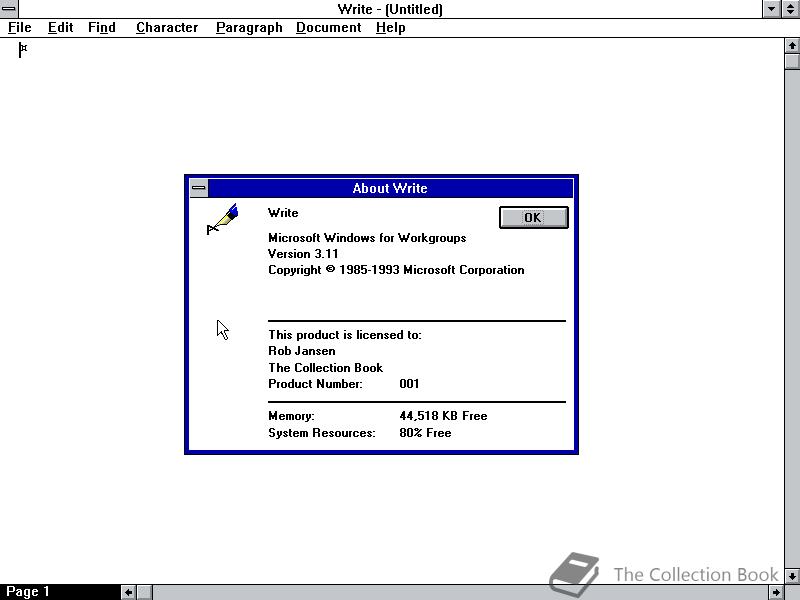Image resolution: width=800 pixels, height=600 pixels.
Task: Click the horizontal scrollbar thumb
Action: [144, 592]
